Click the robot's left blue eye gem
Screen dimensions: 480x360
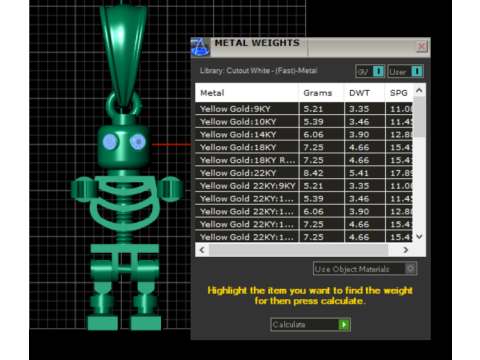[110, 142]
